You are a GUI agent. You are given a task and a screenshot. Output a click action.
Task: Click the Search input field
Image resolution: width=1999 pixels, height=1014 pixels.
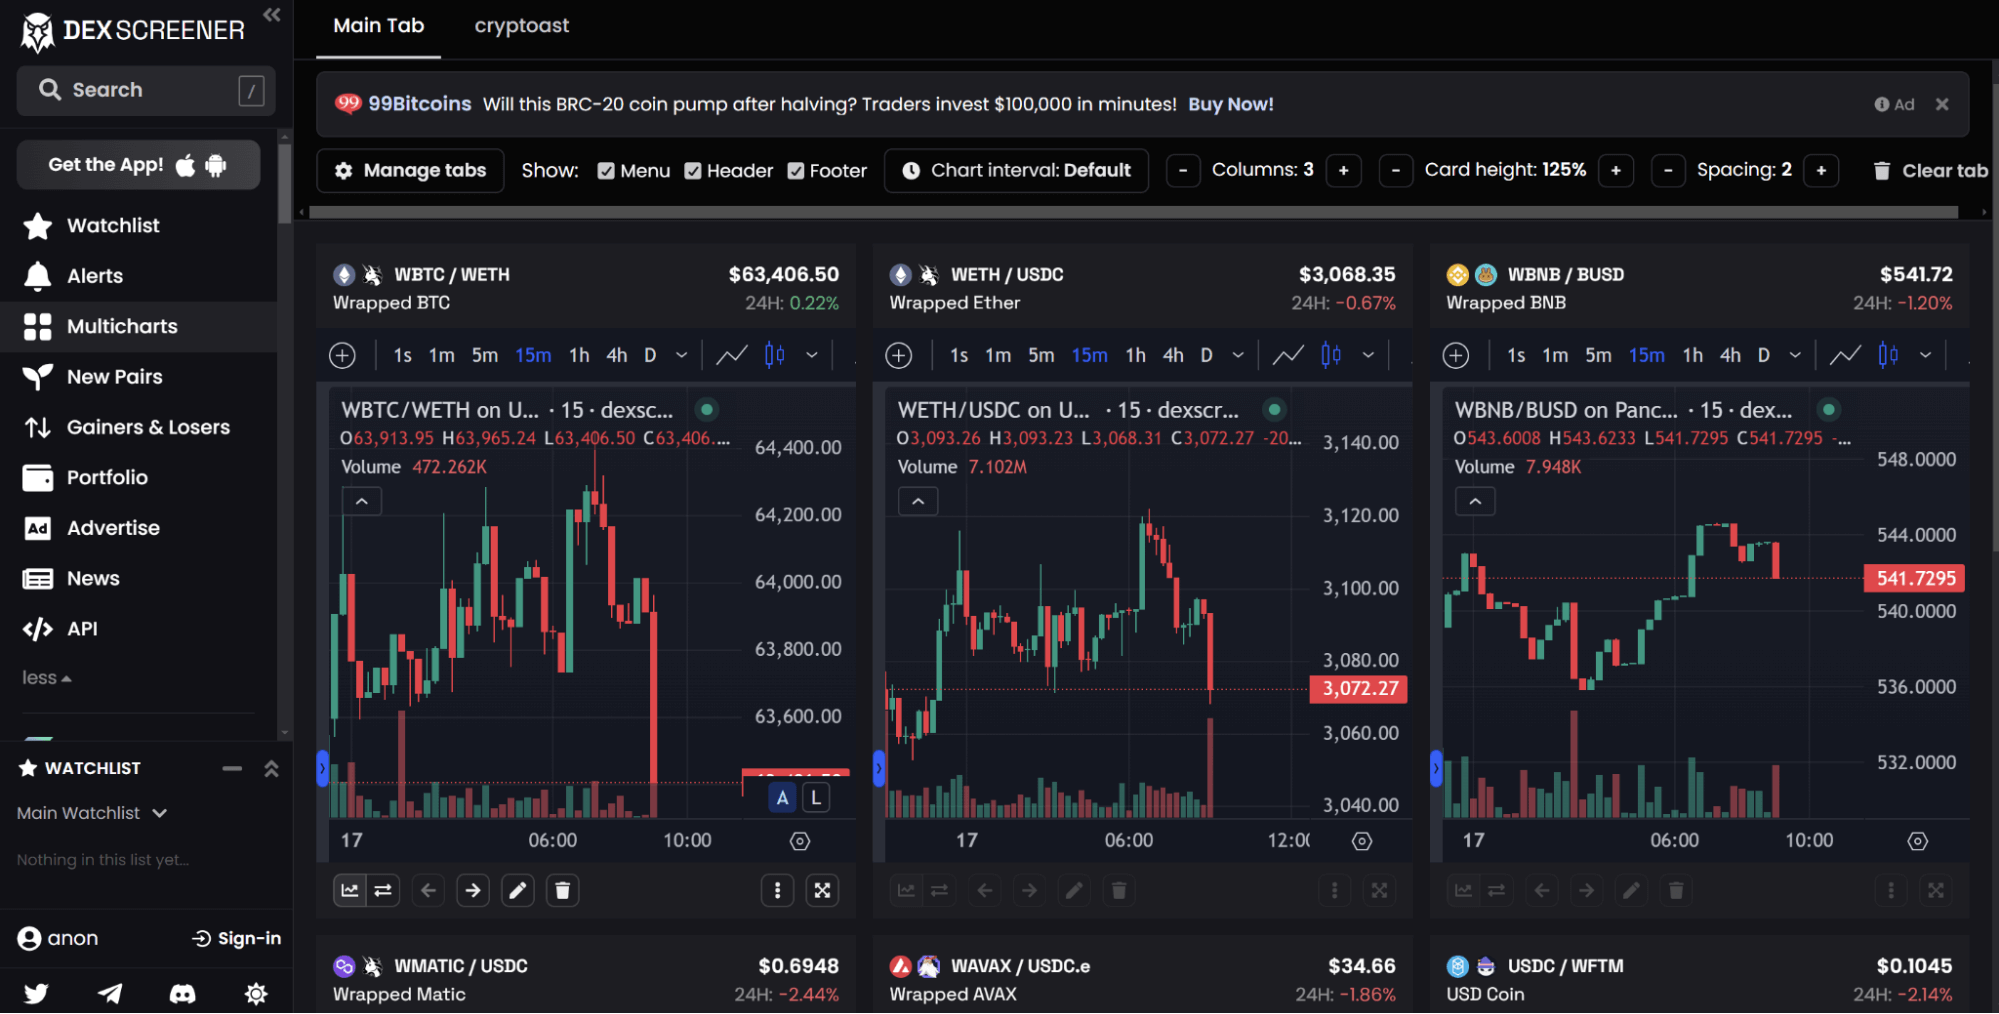coord(146,90)
